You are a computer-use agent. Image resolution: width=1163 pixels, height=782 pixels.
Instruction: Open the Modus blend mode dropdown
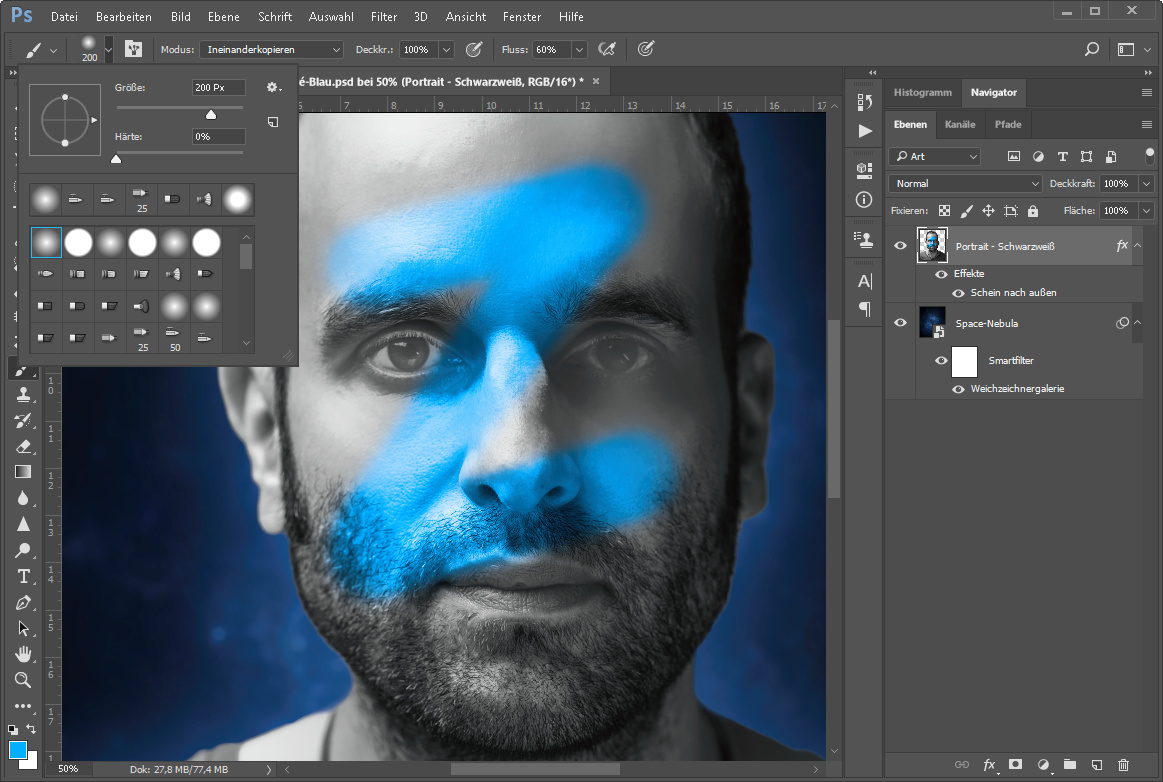click(x=271, y=49)
